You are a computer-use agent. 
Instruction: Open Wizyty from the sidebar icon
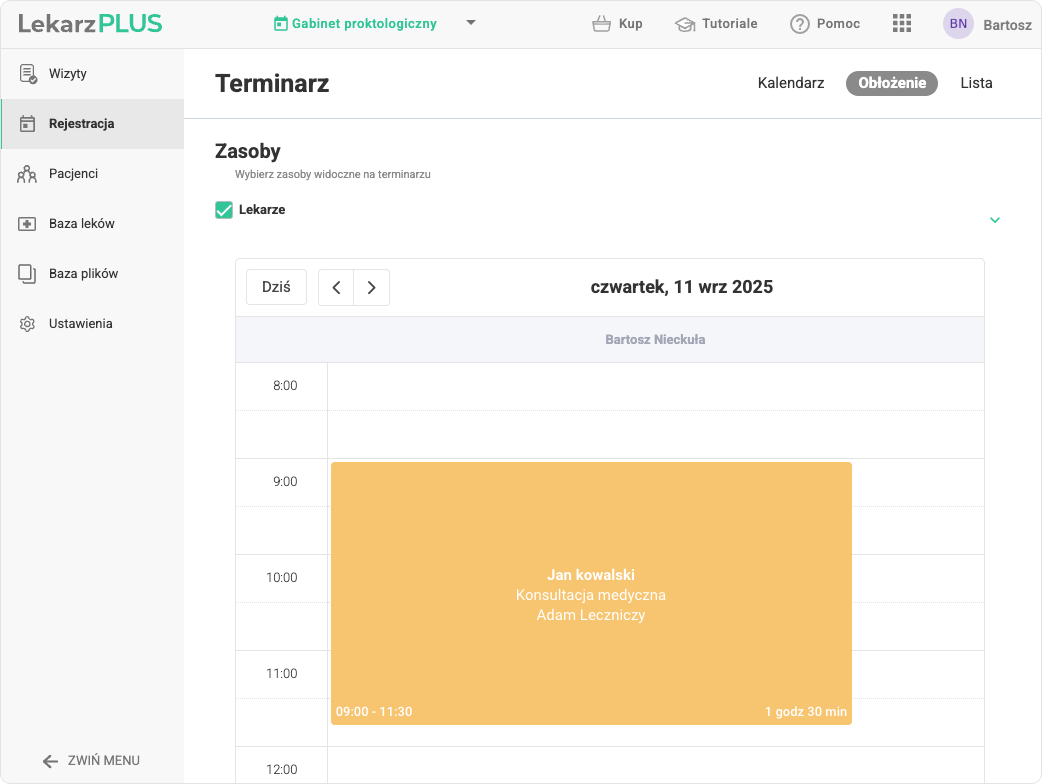28,74
